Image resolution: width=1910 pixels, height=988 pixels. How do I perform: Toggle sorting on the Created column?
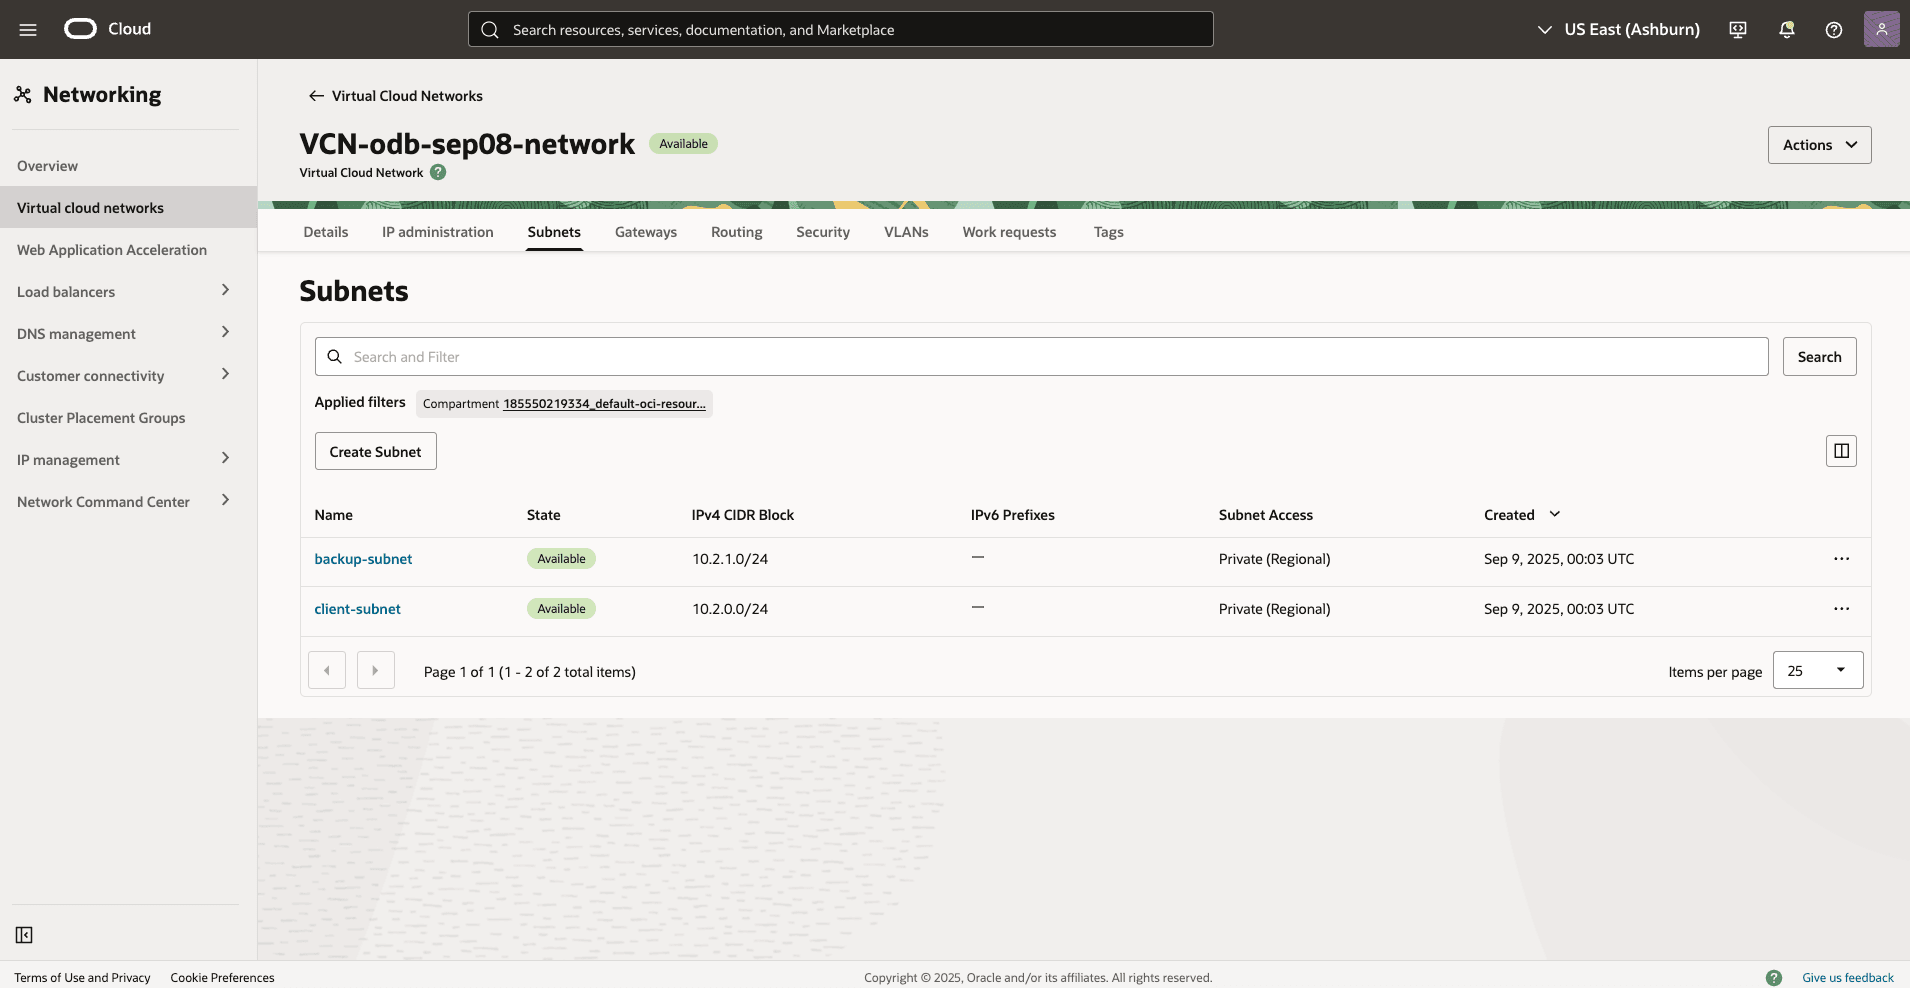tap(1554, 514)
